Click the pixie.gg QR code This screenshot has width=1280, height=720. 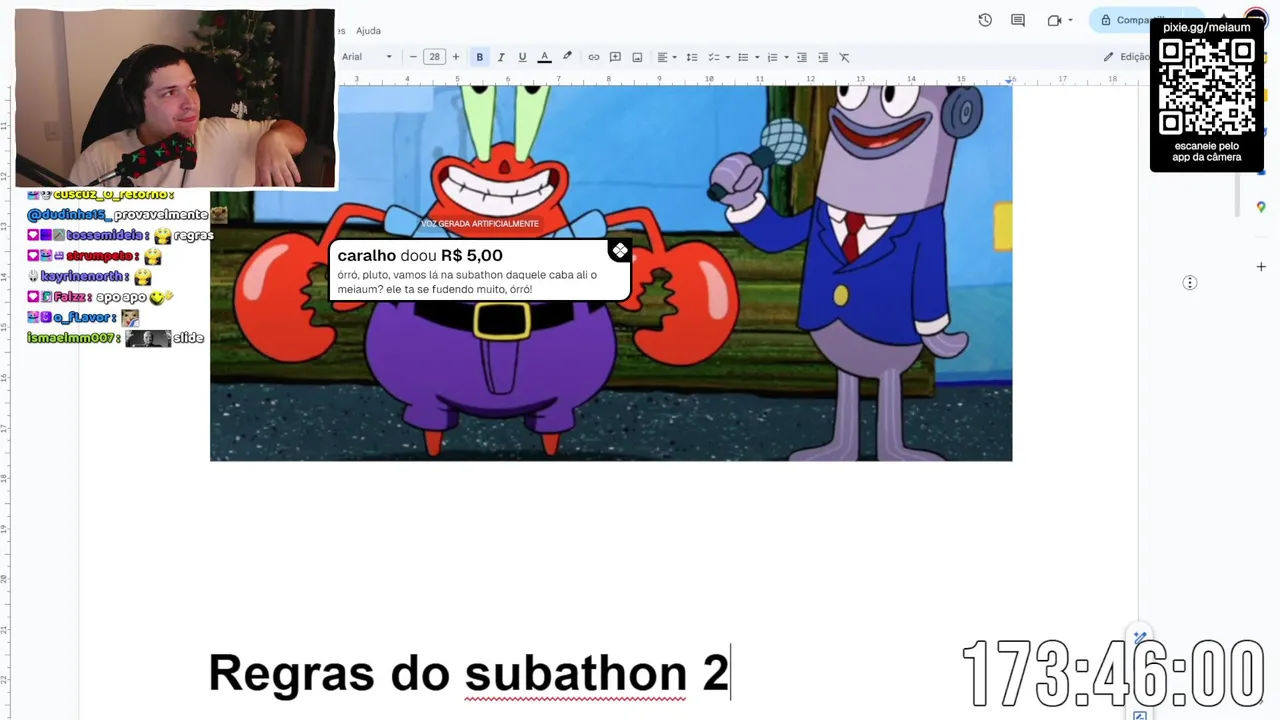[1207, 87]
